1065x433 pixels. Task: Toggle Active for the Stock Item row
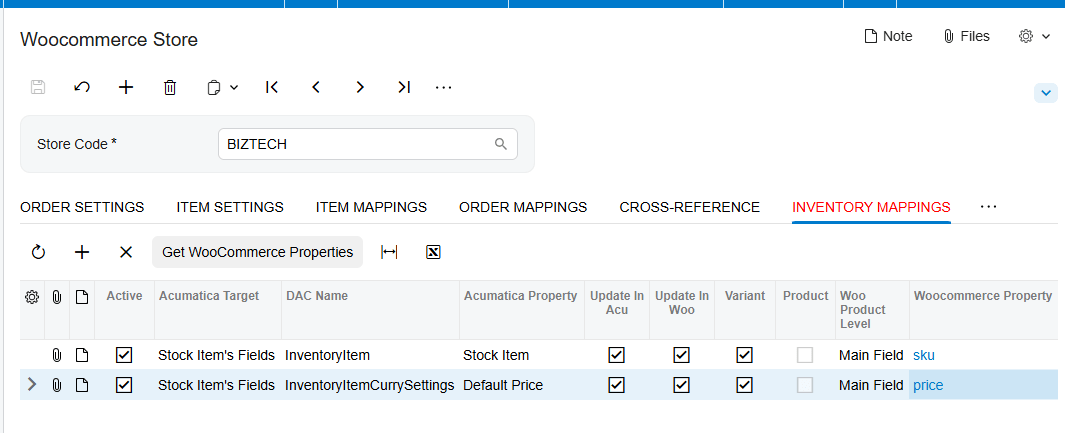(x=124, y=355)
